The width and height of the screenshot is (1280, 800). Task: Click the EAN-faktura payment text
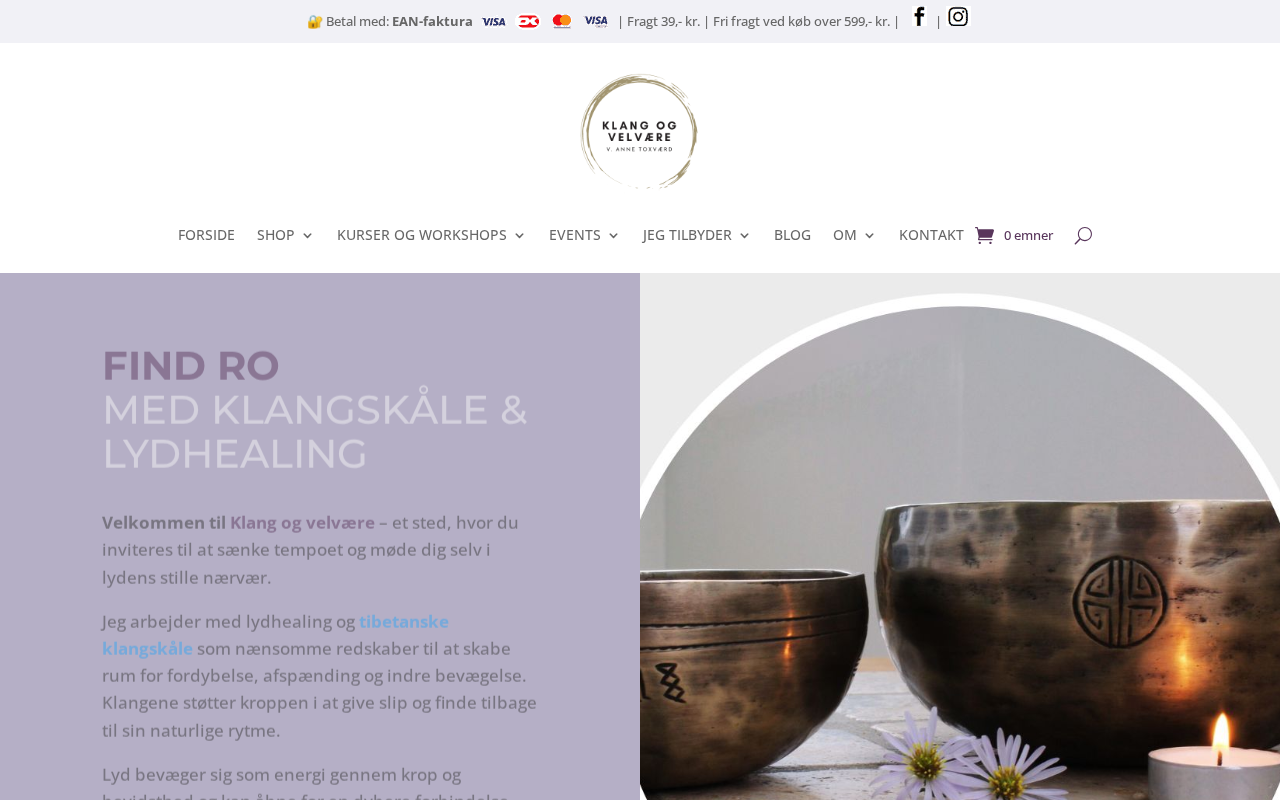click(432, 21)
